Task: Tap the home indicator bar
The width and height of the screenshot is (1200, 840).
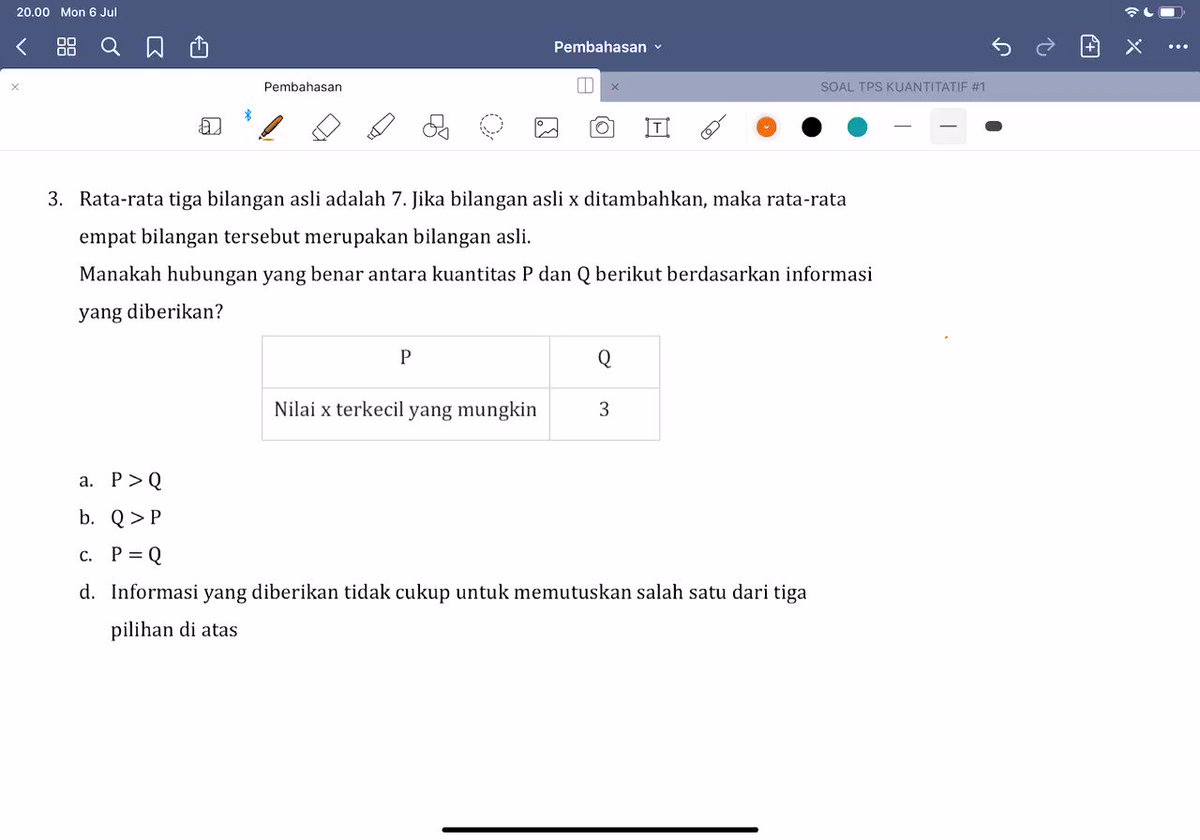Action: (600, 829)
